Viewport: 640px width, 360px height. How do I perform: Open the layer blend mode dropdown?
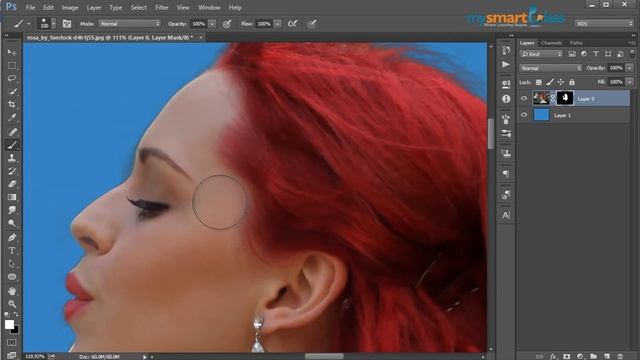coord(551,68)
